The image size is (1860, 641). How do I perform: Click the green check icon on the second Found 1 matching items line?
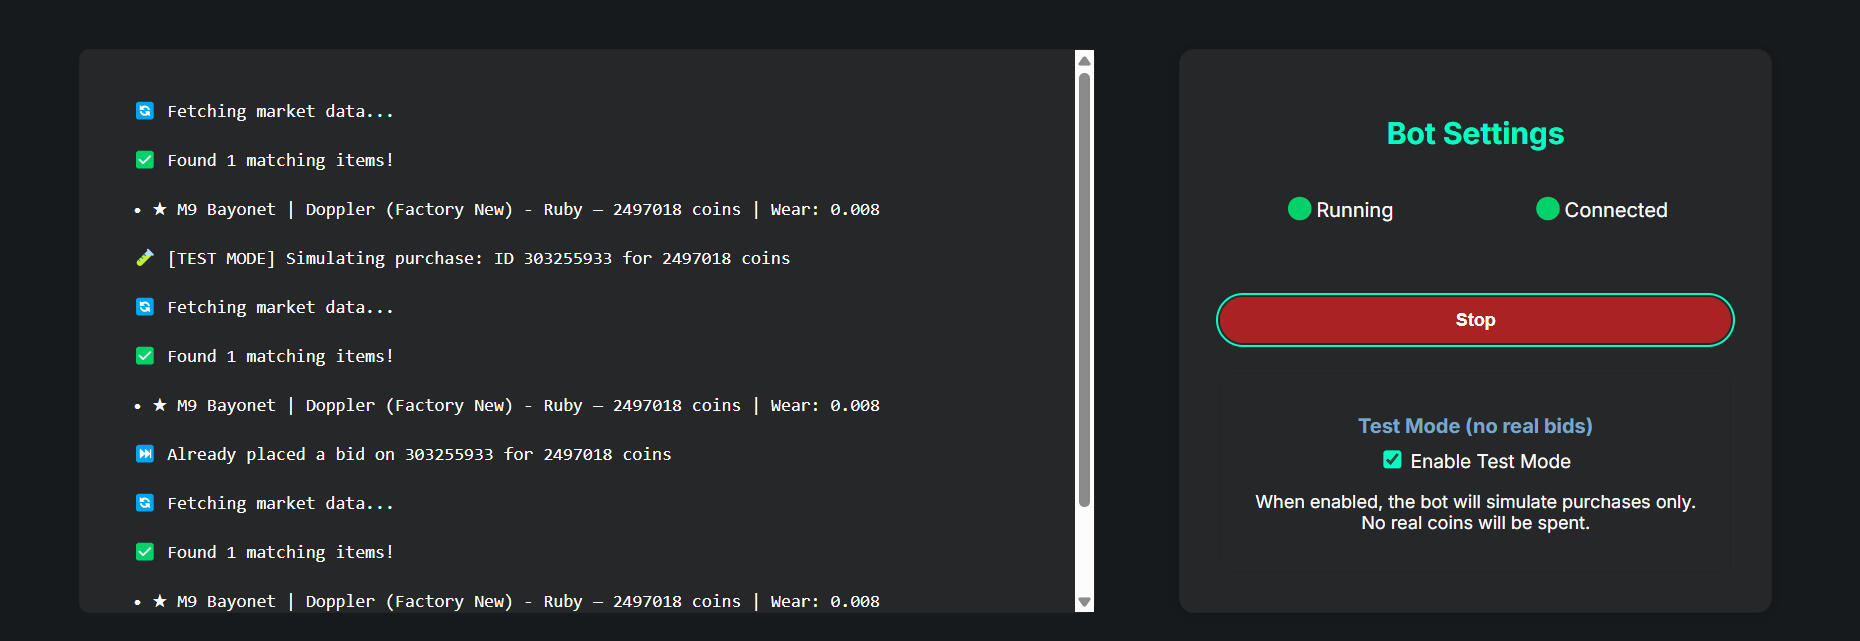(145, 356)
